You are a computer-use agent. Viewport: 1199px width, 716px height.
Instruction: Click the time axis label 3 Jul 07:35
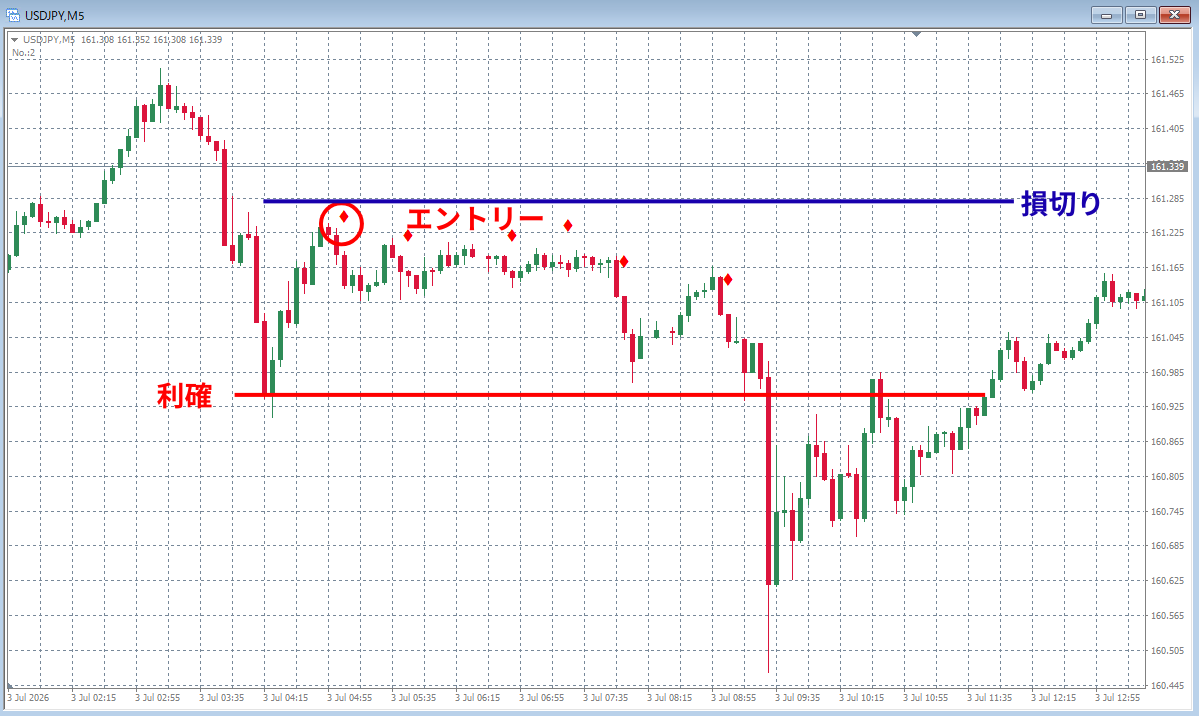pyautogui.click(x=606, y=698)
